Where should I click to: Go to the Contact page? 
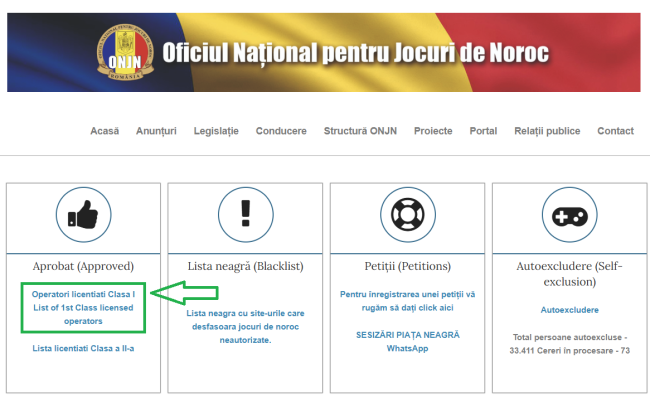pos(616,131)
